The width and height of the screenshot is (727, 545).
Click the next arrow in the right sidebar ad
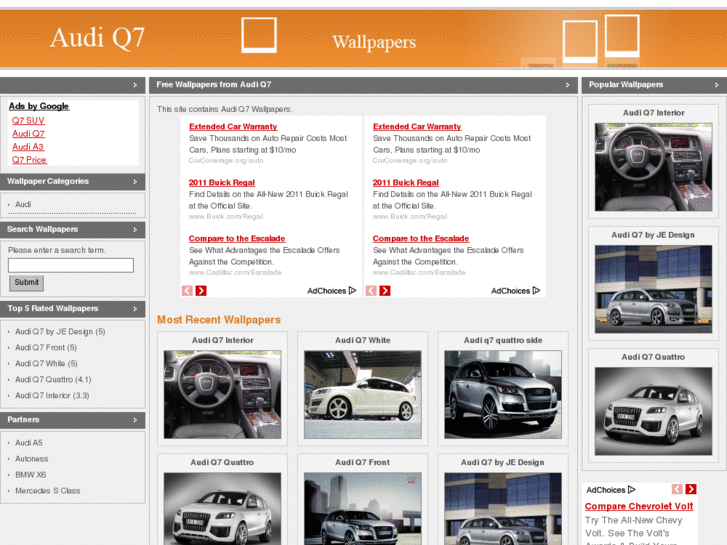691,489
